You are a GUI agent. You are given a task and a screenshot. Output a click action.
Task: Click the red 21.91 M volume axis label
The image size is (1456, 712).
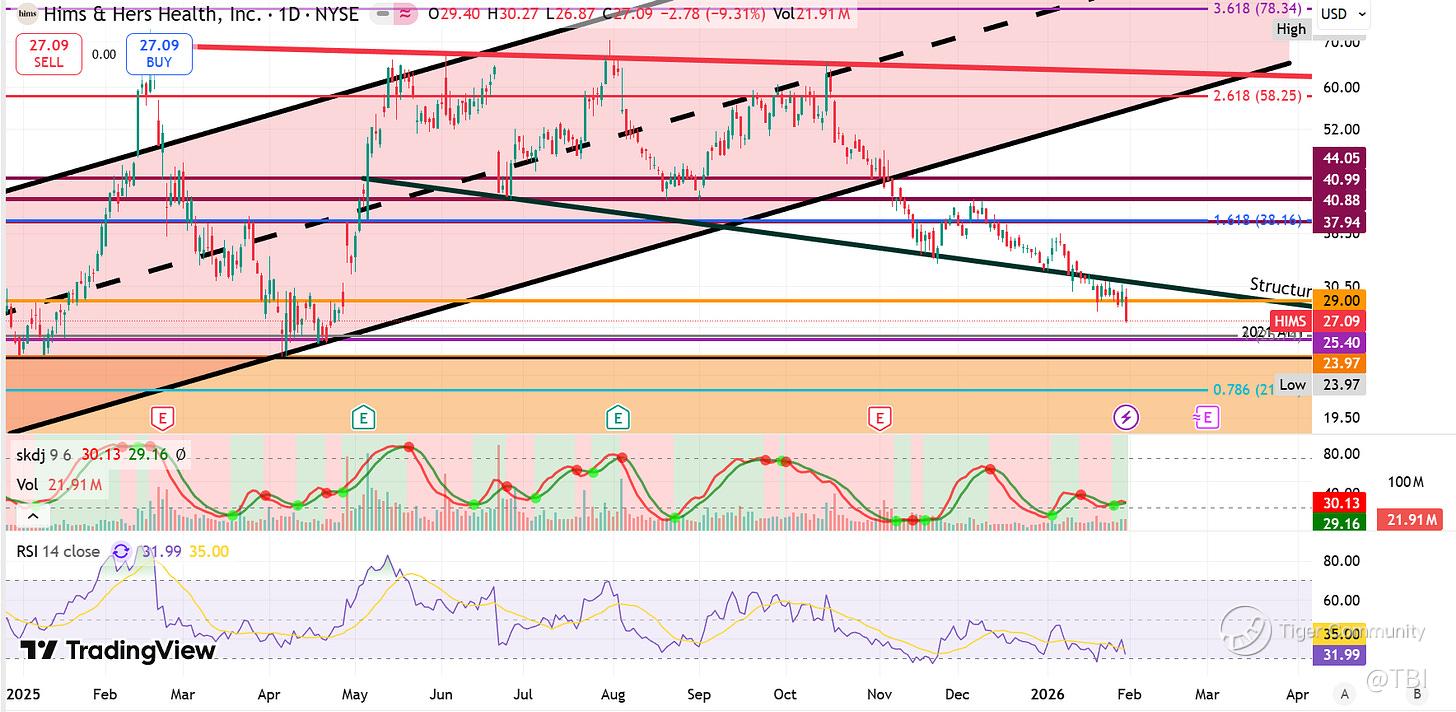click(1408, 519)
